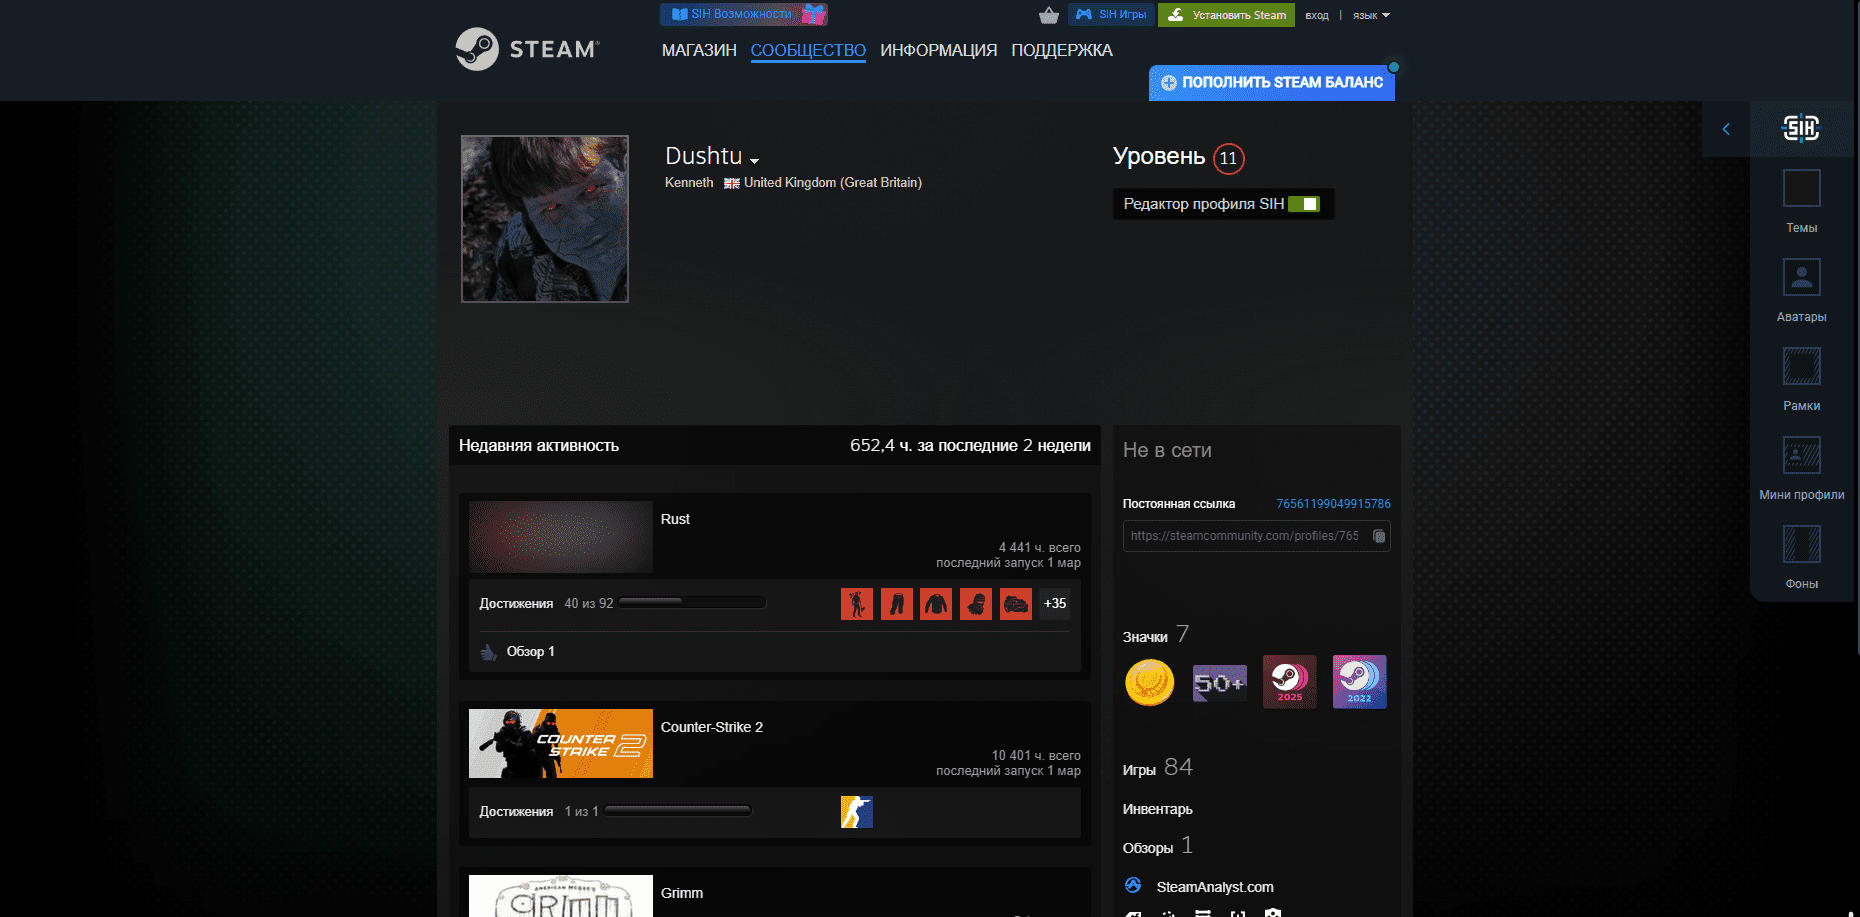Copy the permanent profile link

point(1378,536)
